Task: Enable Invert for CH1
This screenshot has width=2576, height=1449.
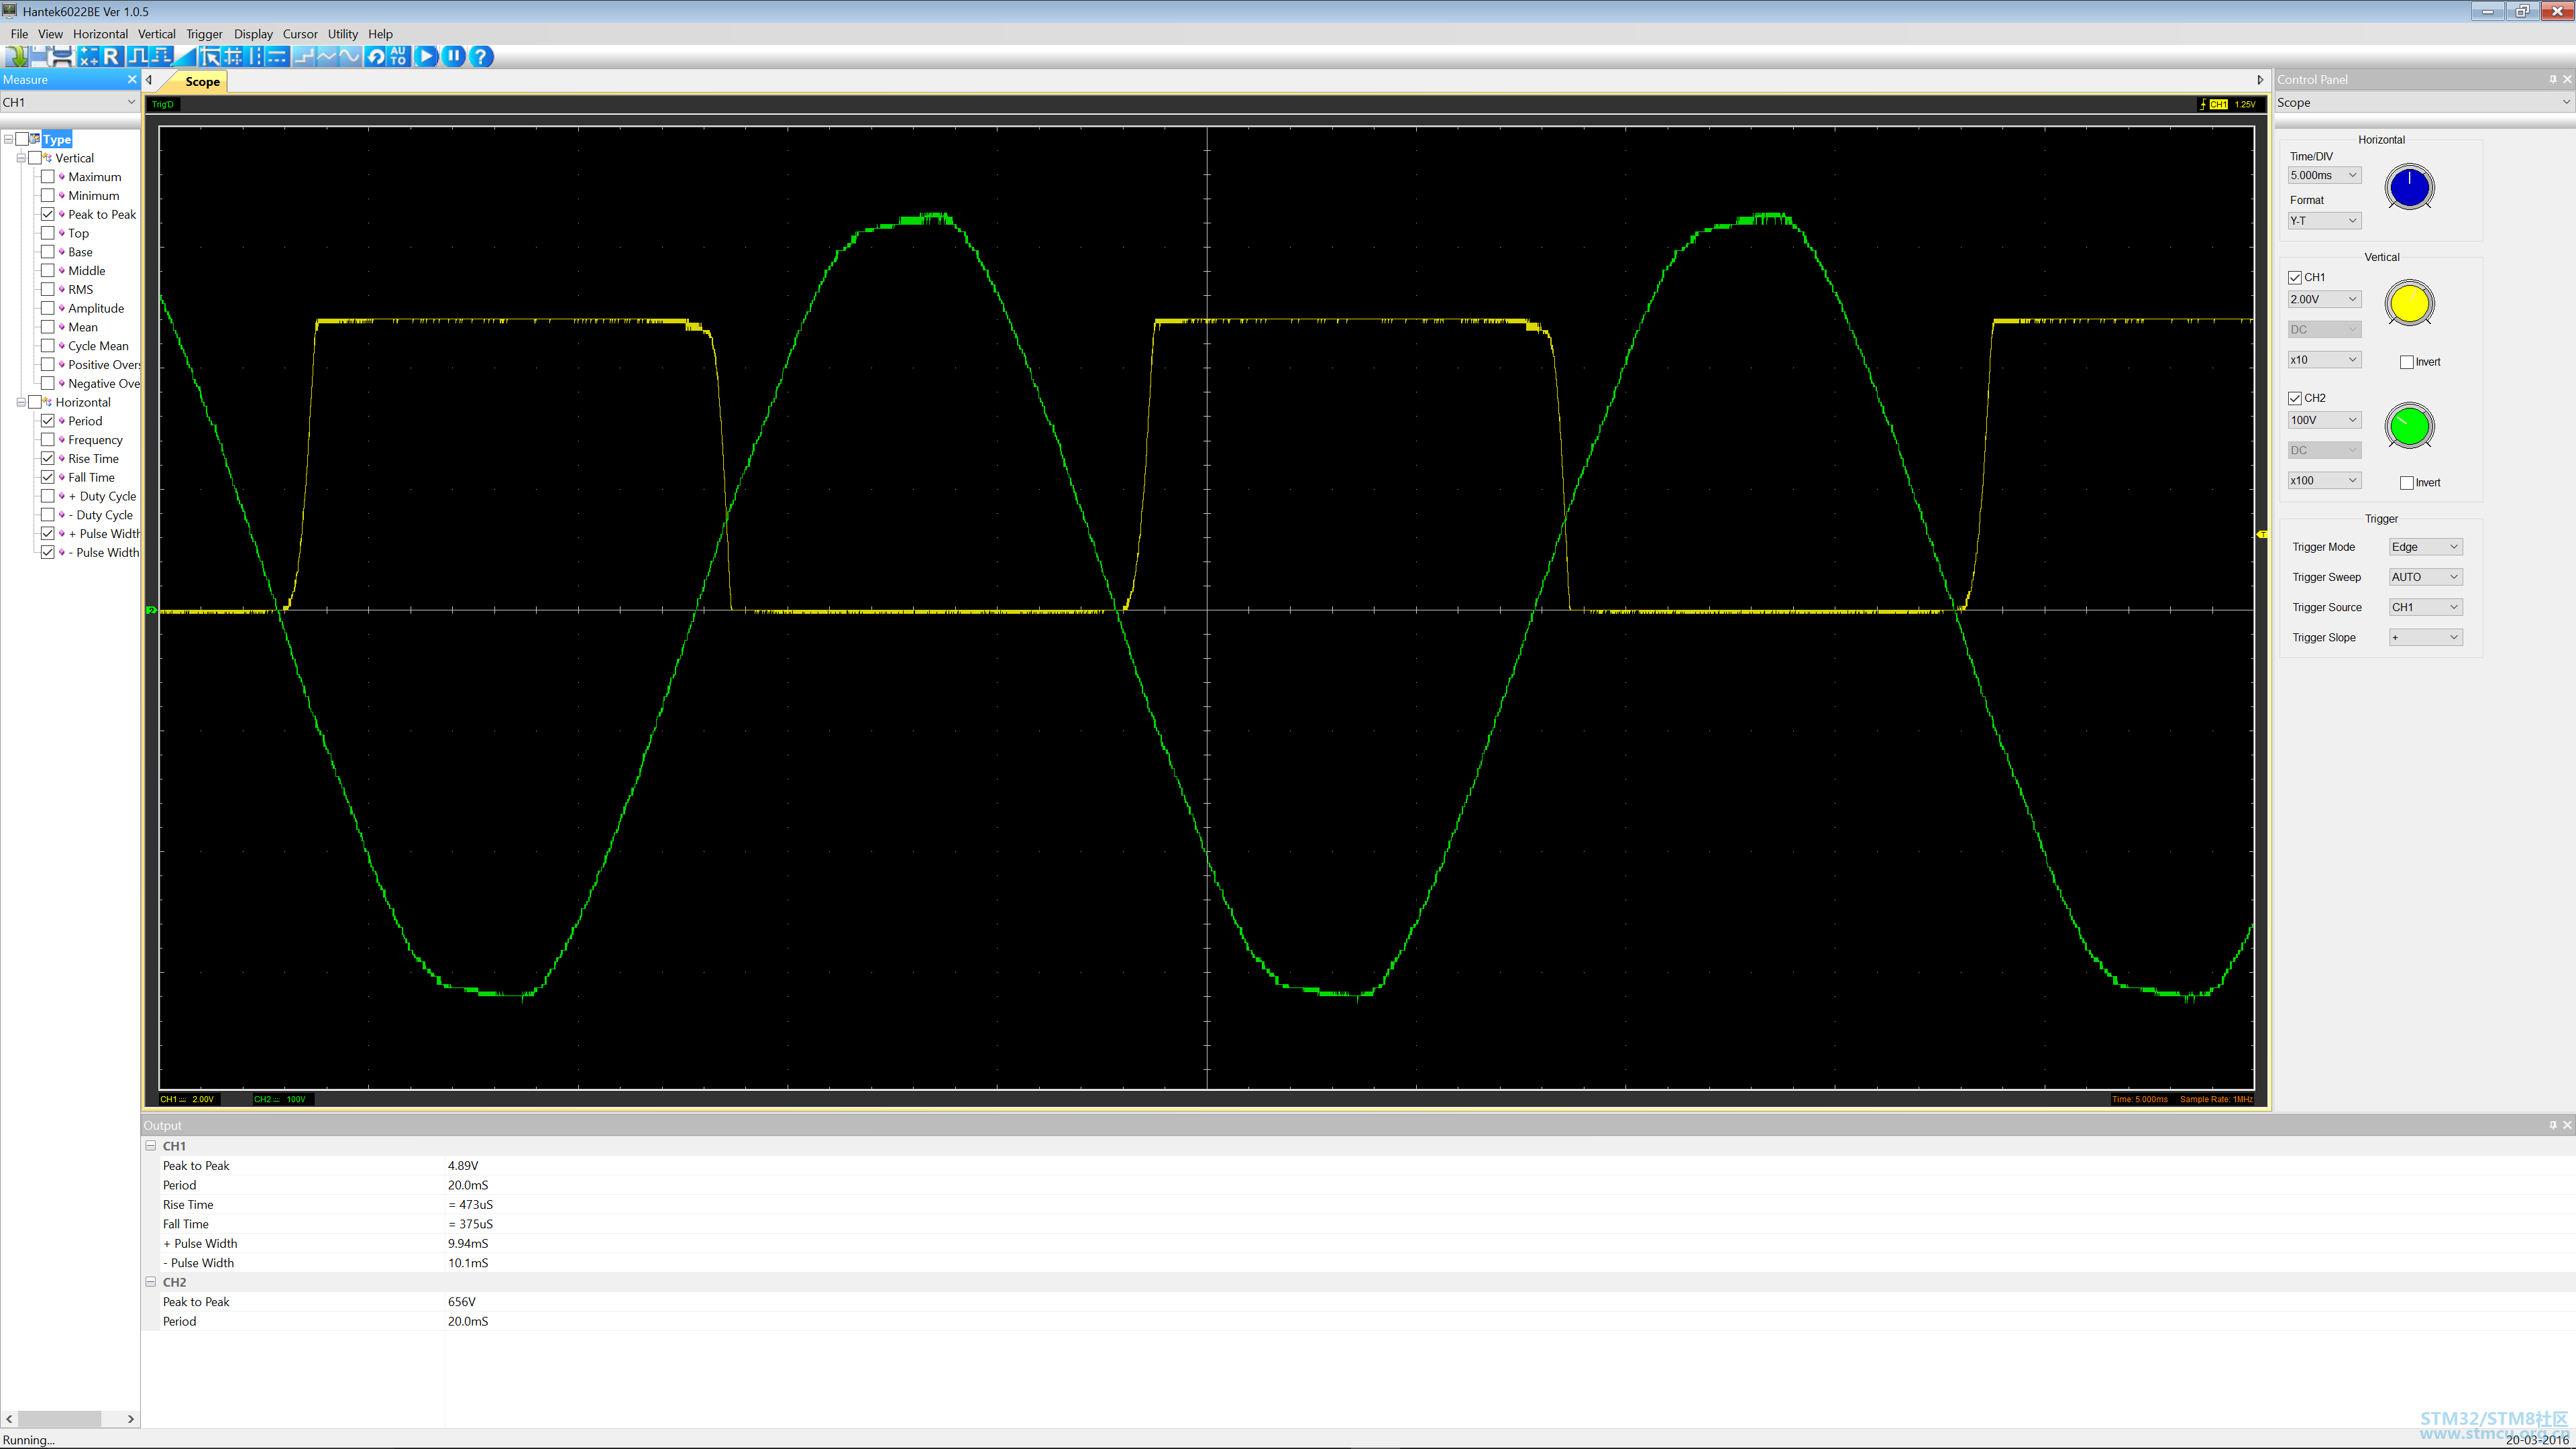Action: (x=2407, y=362)
